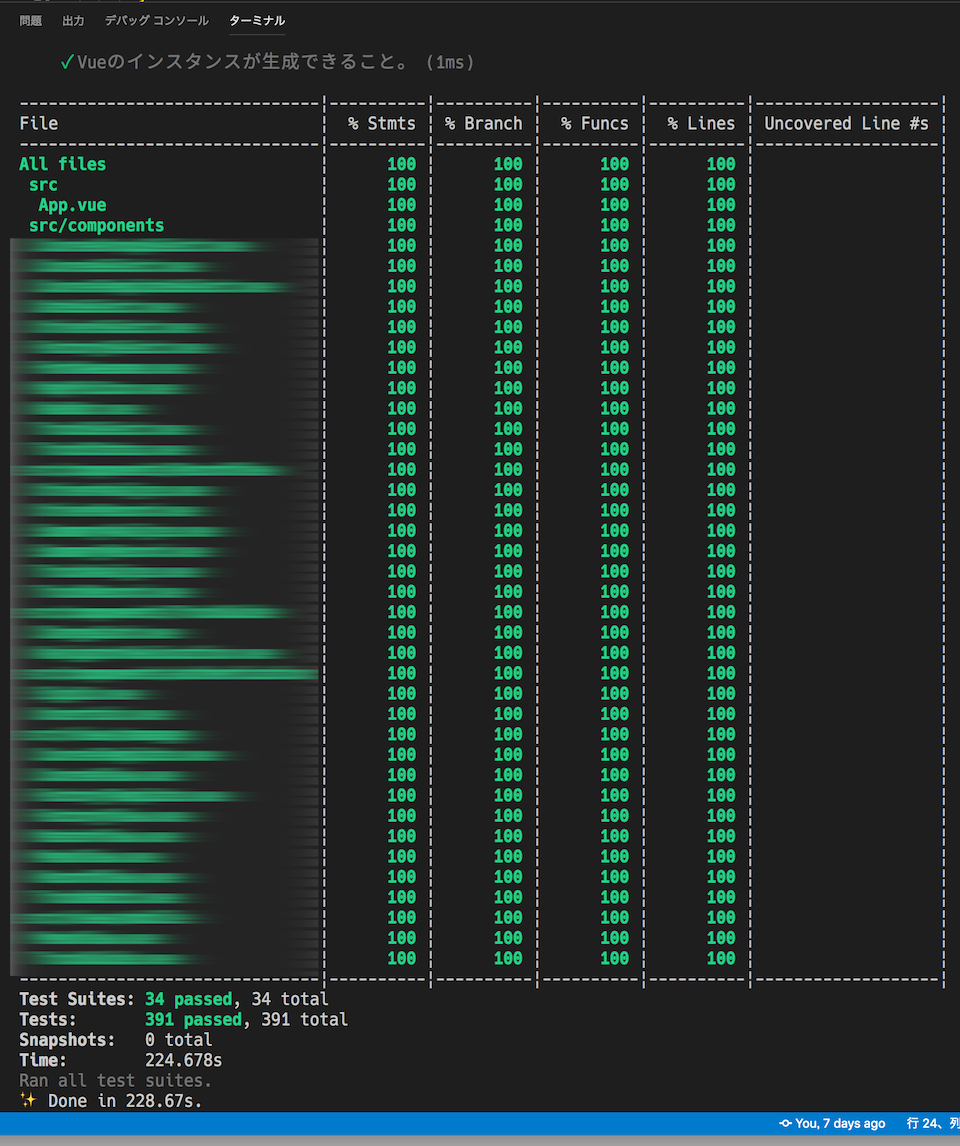Image resolution: width=960 pixels, height=1146 pixels.
Task: Click the "% Branch" column header
Action: 484,124
